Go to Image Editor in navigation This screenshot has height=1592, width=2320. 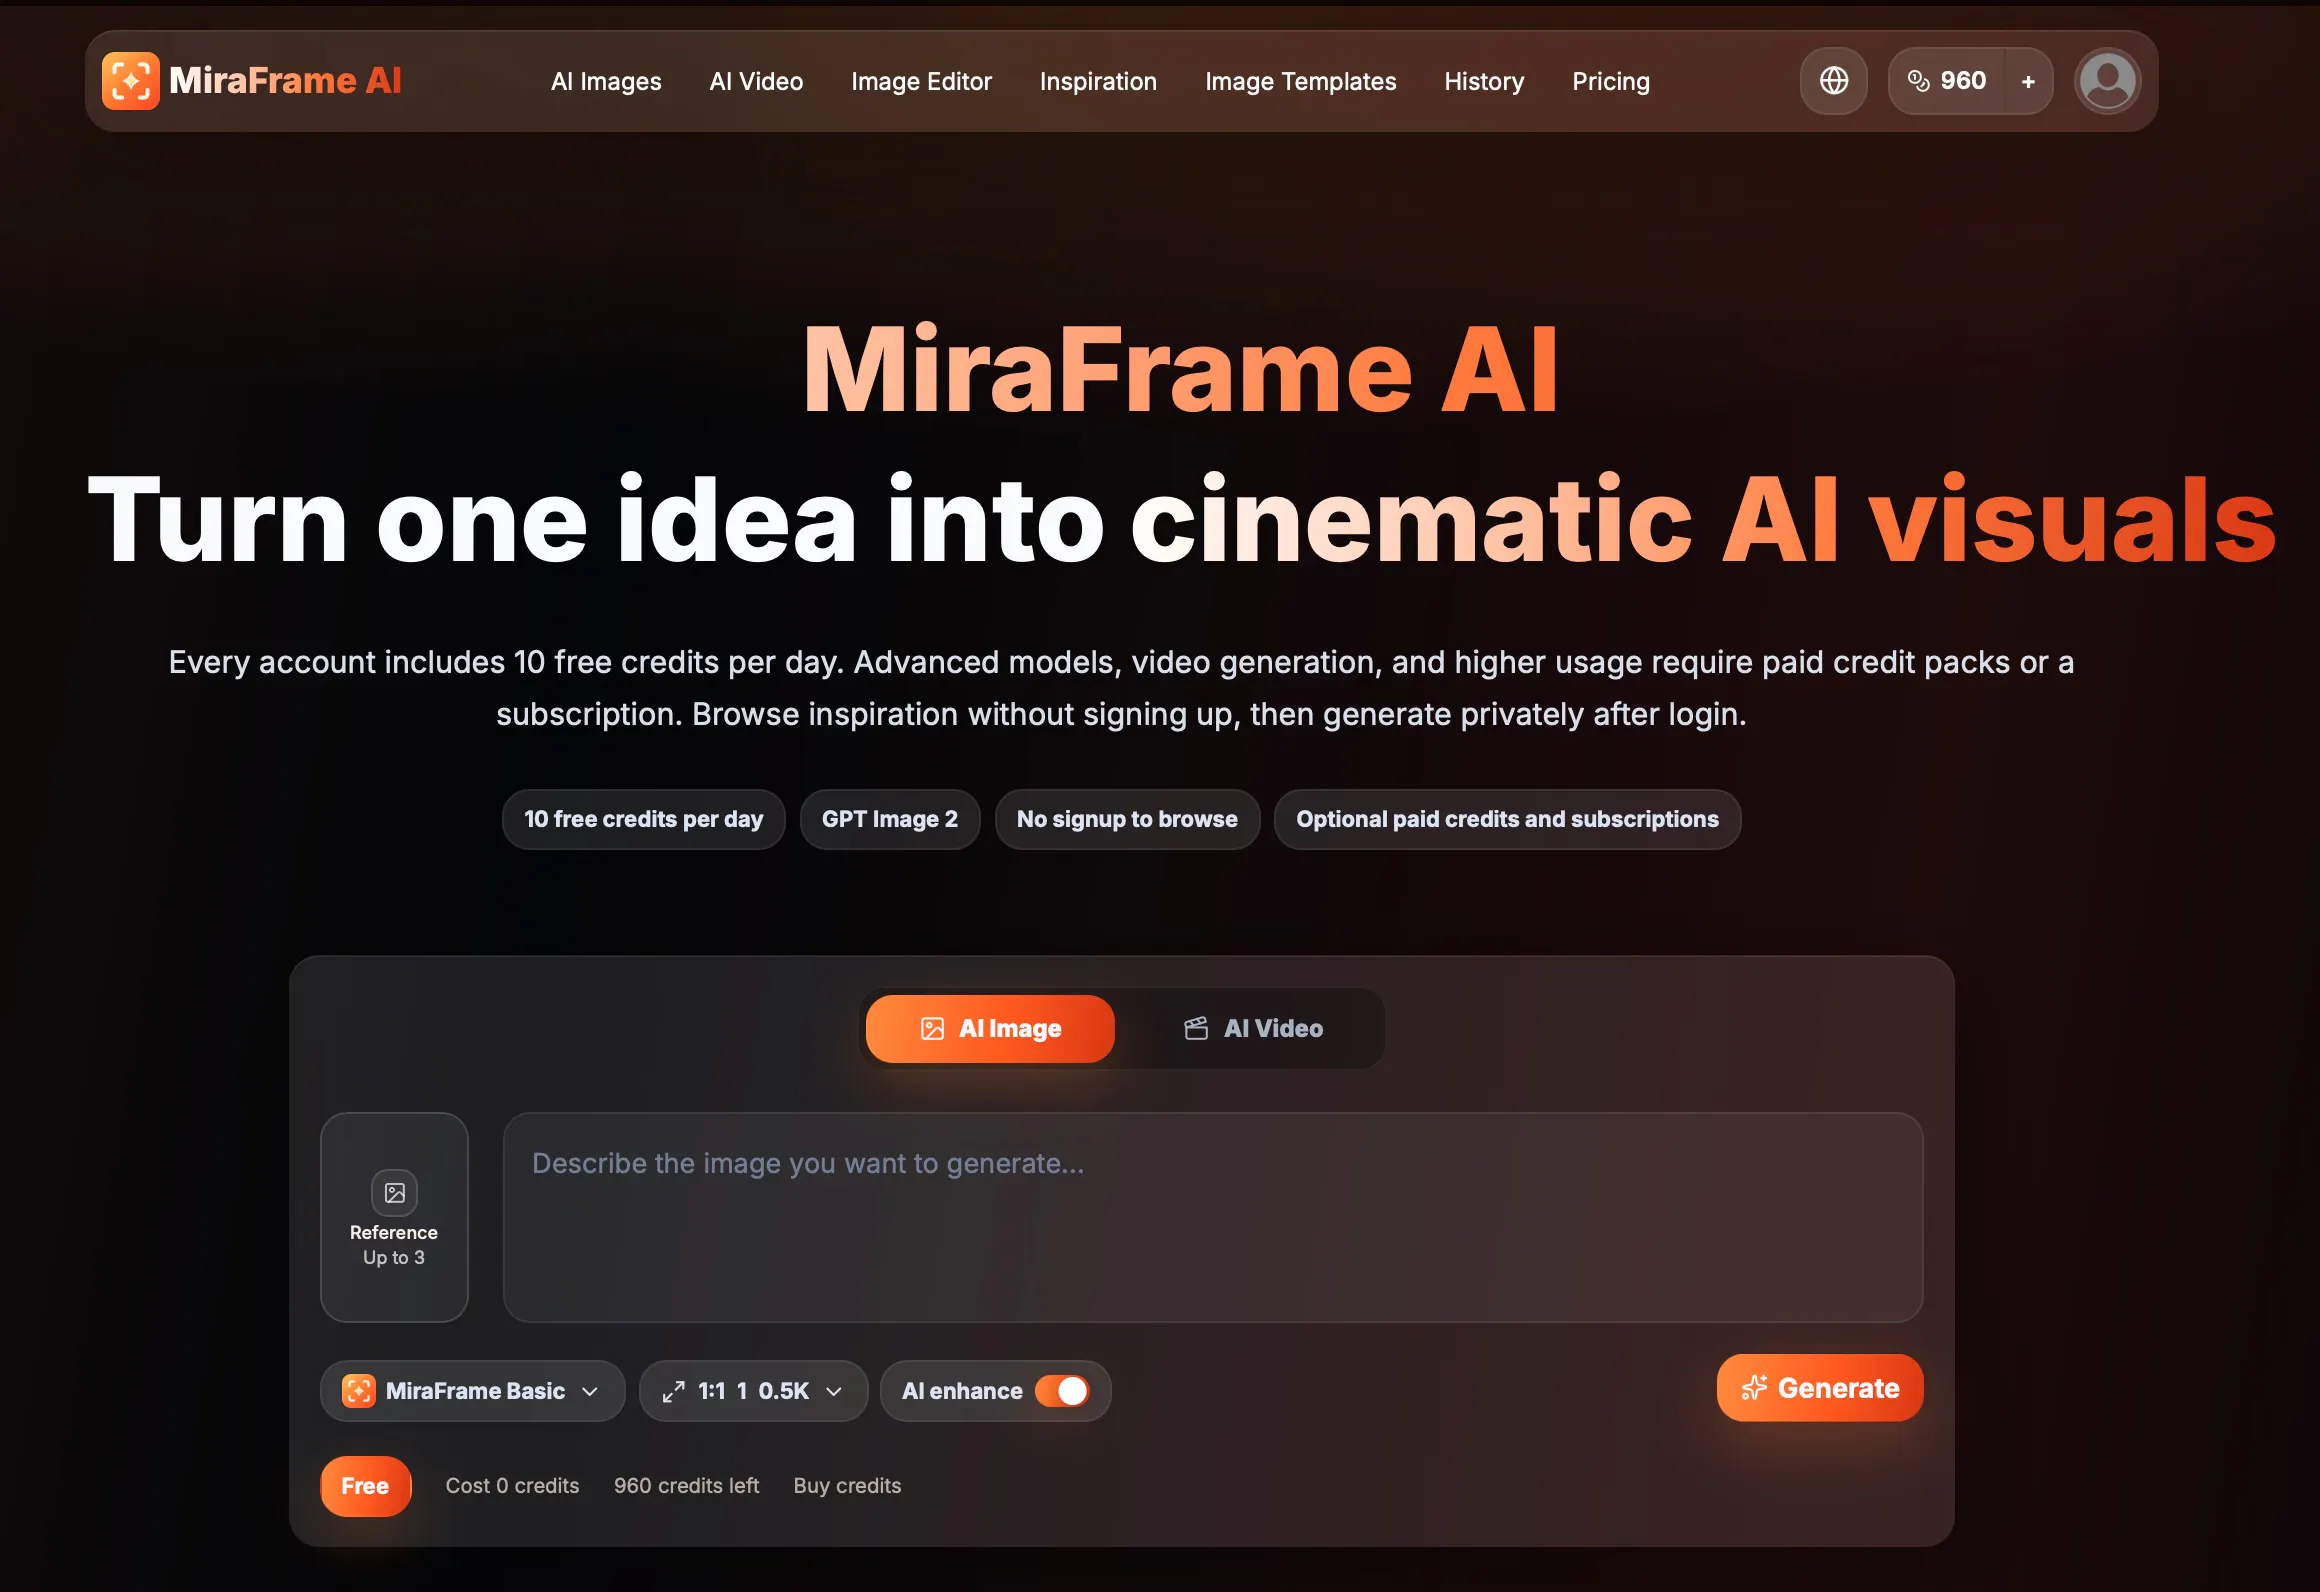pos(921,81)
